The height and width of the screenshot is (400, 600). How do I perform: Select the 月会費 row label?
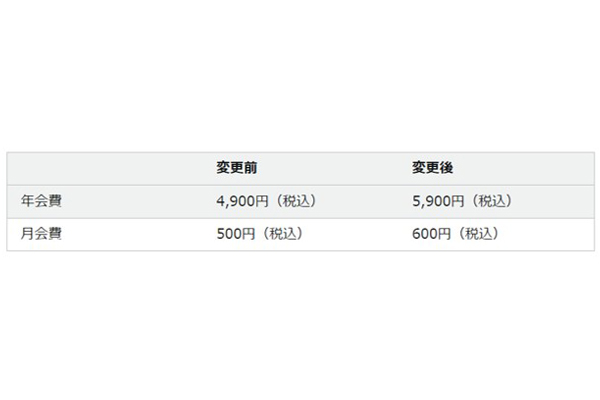tap(42, 234)
